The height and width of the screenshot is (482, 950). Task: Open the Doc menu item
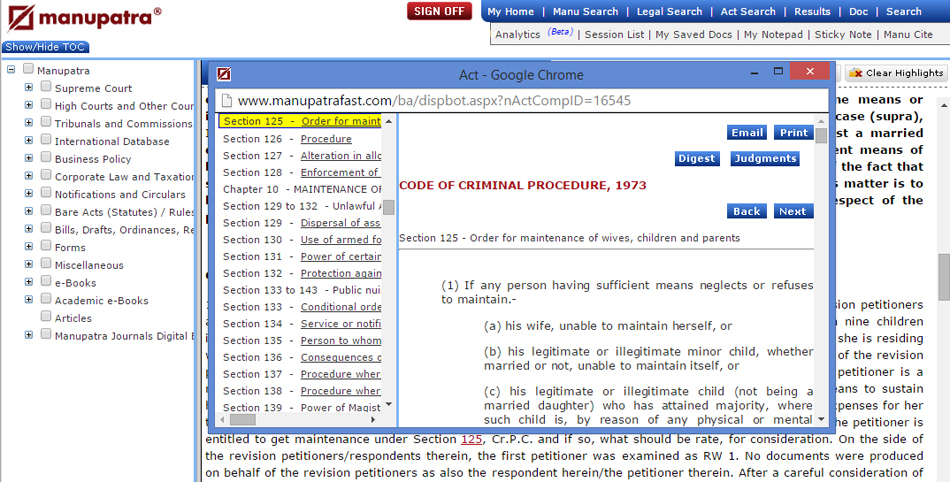[x=858, y=12]
